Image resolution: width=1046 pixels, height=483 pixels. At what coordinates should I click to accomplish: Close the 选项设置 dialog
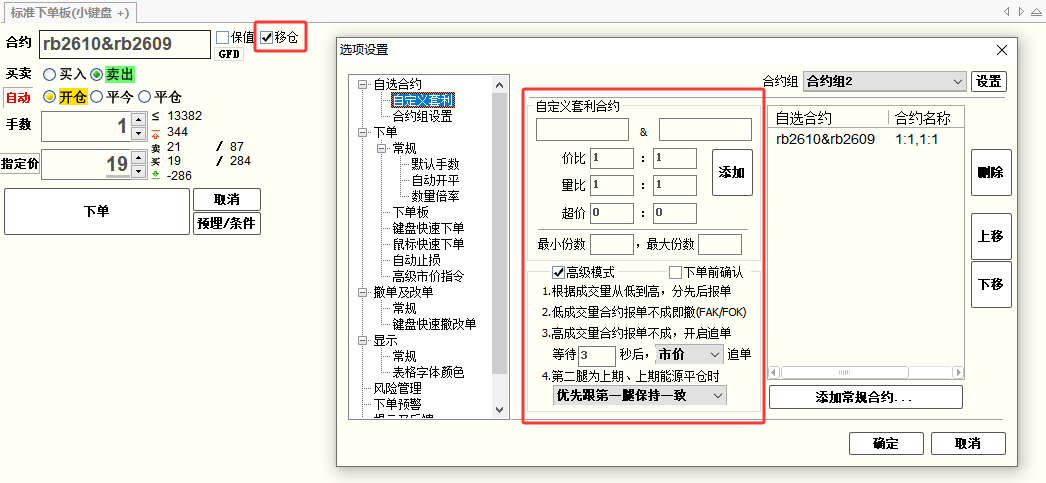click(1001, 50)
